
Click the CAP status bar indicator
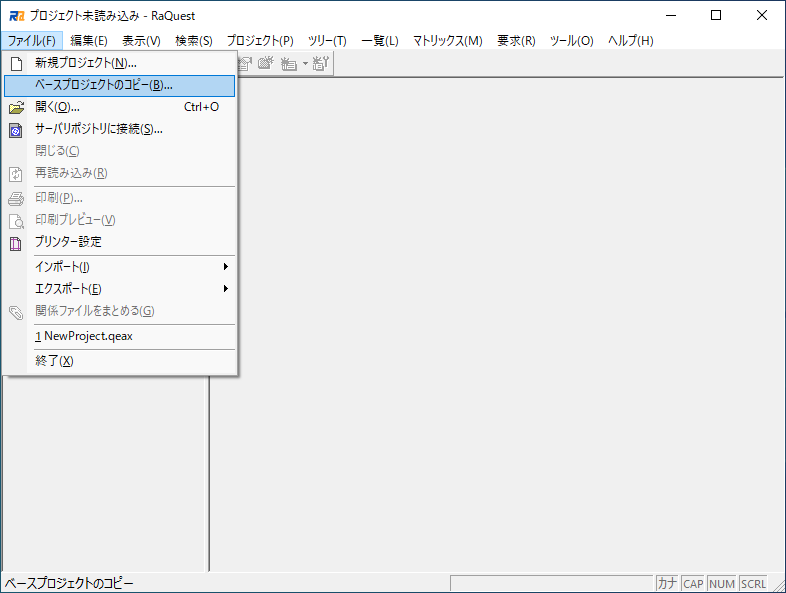[693, 583]
